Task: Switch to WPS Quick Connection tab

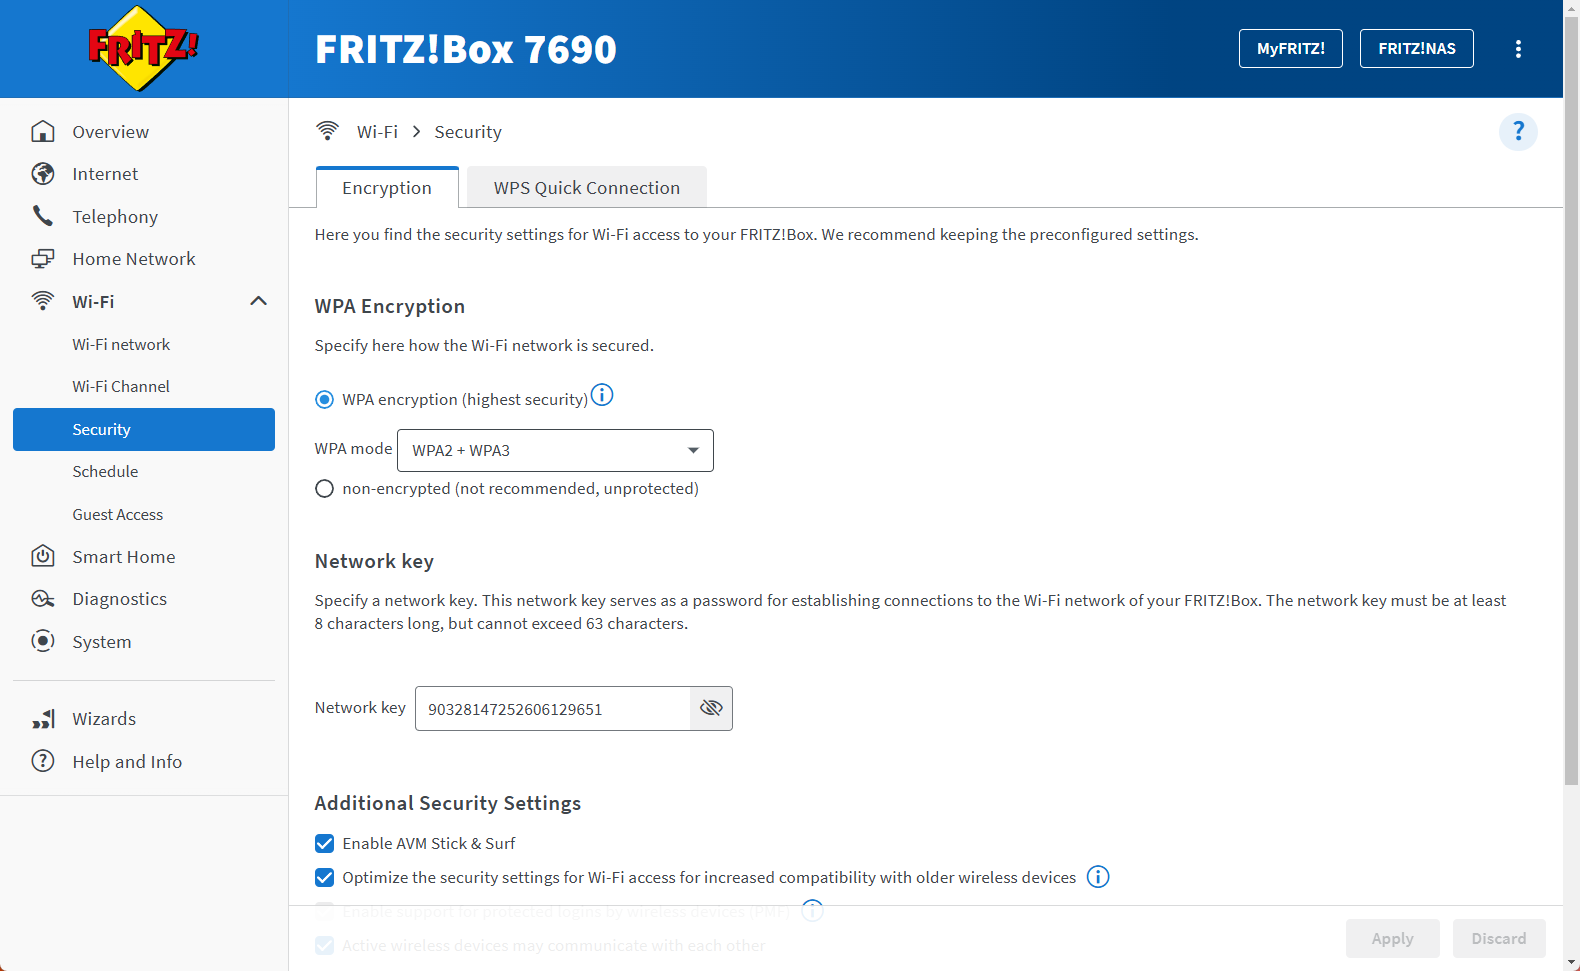Action: (x=586, y=188)
